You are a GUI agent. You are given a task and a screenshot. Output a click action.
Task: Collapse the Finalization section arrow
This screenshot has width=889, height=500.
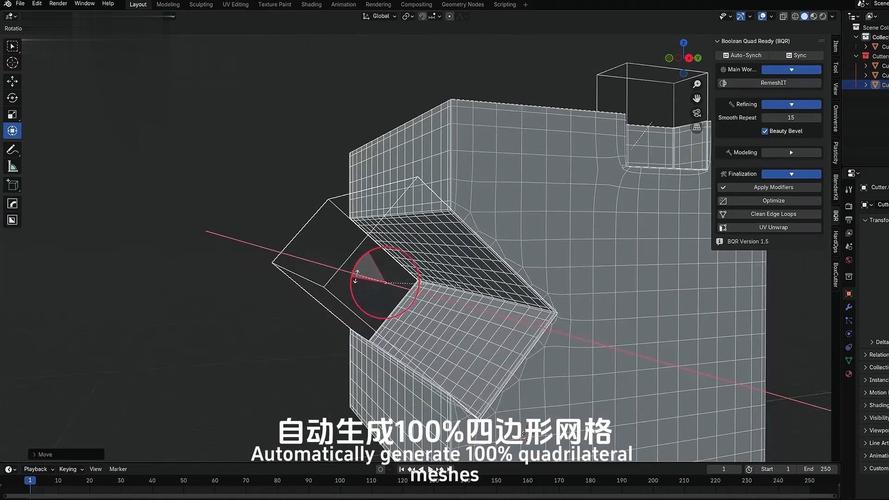[x=791, y=174]
